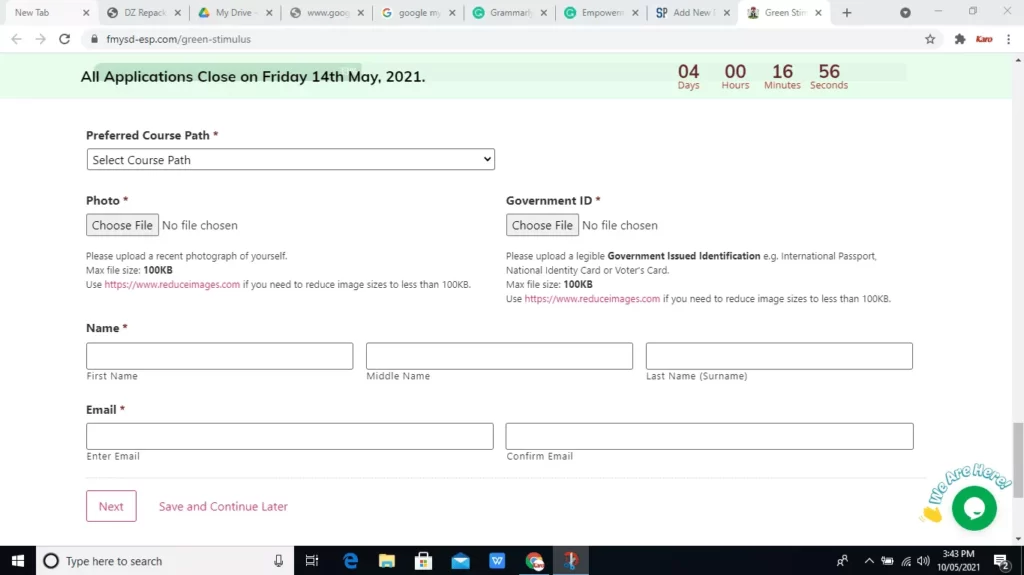Click the scrollbar down arrow
The width and height of the screenshot is (1024, 575).
1017,540
